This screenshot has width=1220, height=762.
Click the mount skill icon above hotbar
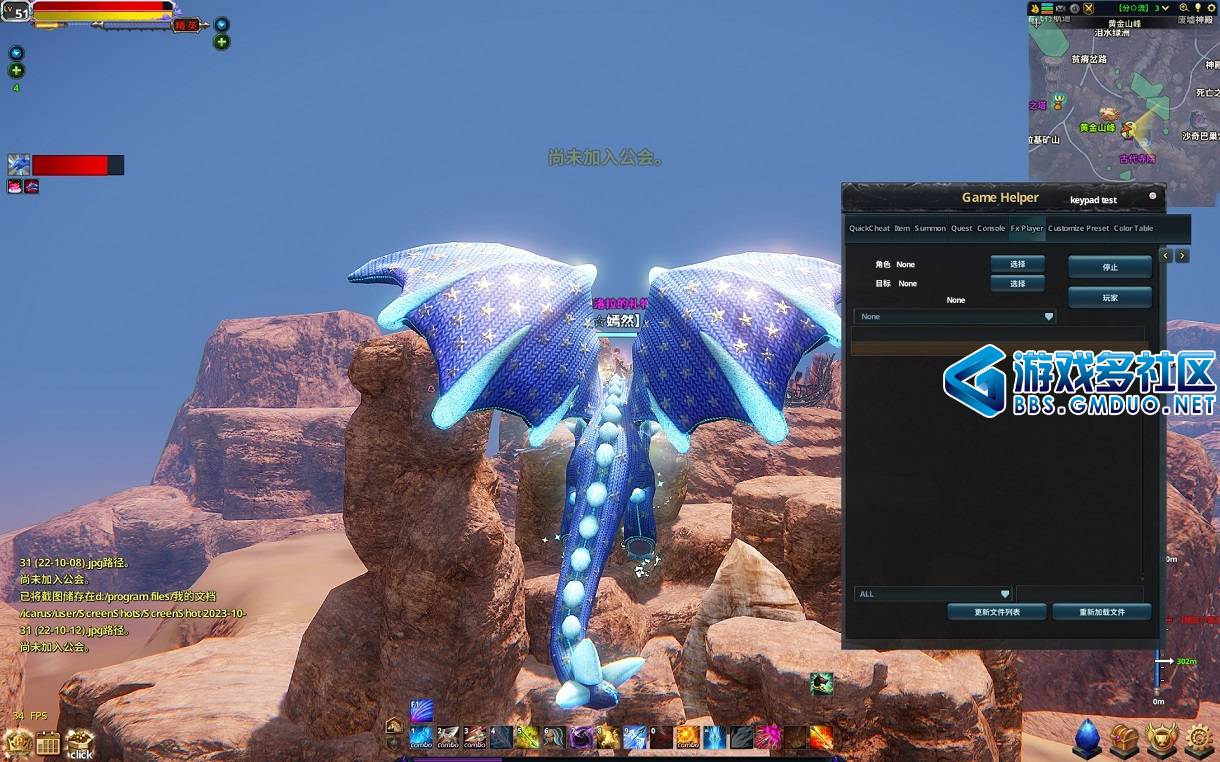tap(822, 683)
